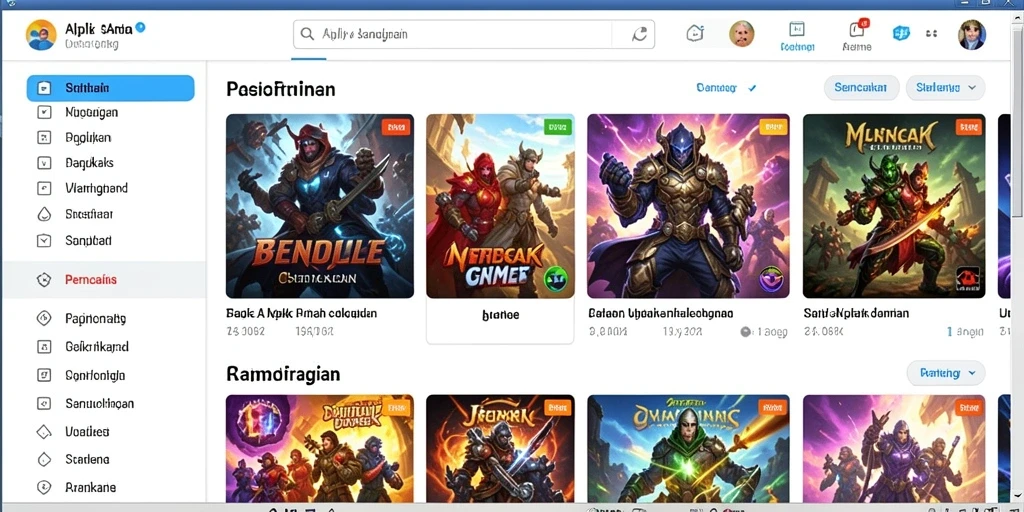The image size is (1024, 512).
Task: Click the Snesfiaar droplet icon
Action: pyautogui.click(x=44, y=214)
